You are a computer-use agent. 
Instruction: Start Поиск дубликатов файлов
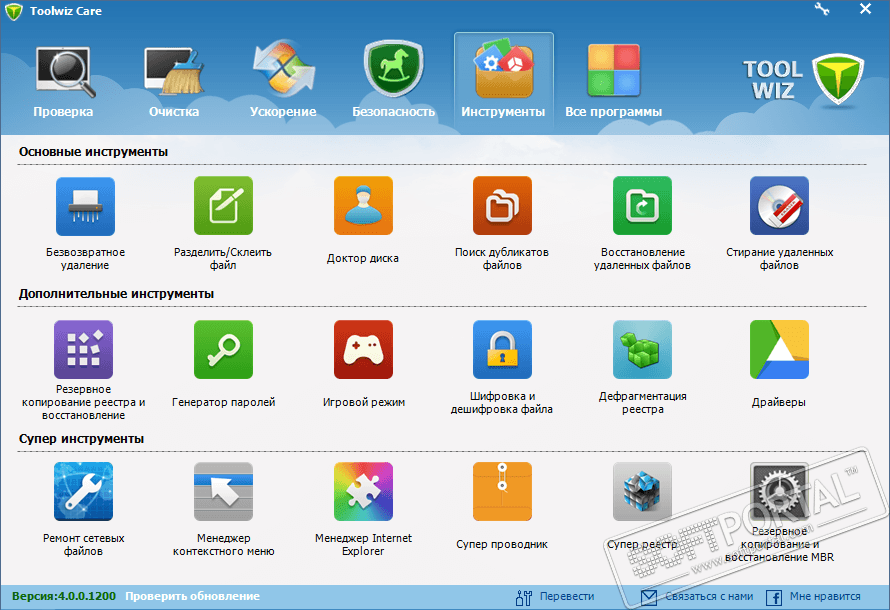click(502, 206)
